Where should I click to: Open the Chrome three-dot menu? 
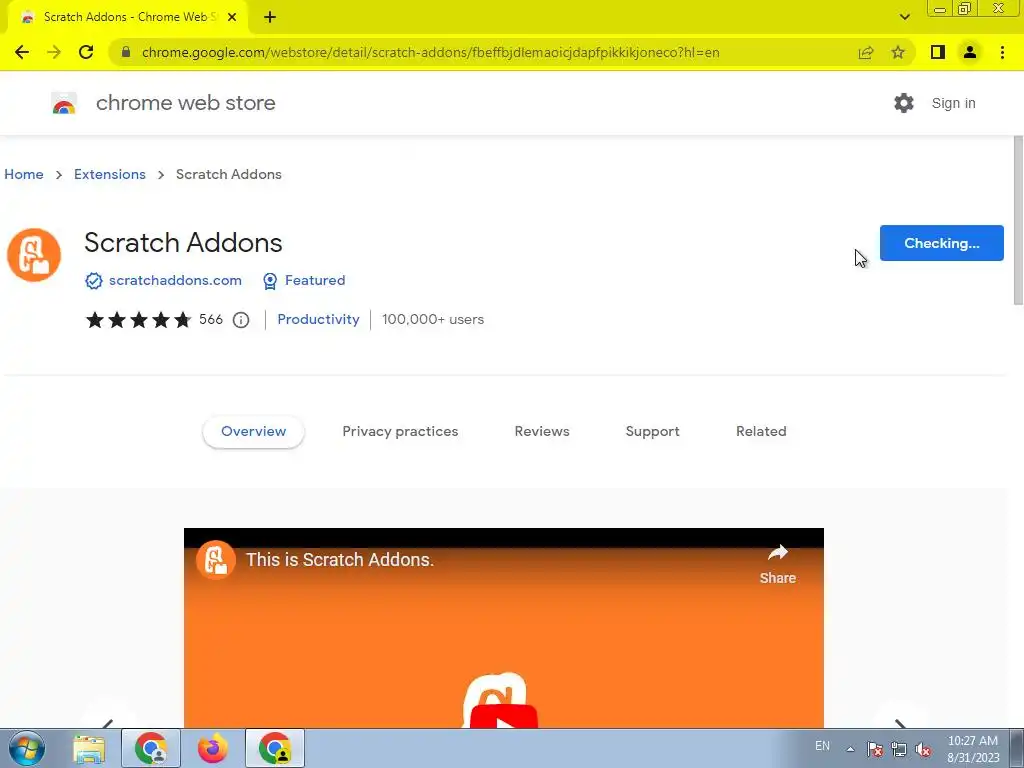click(x=1002, y=52)
